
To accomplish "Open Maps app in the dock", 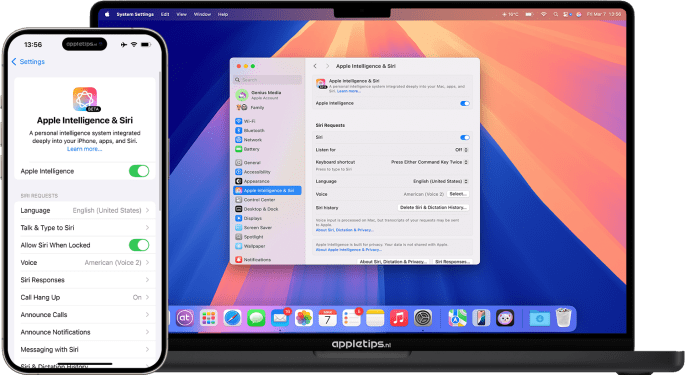I will tap(457, 318).
